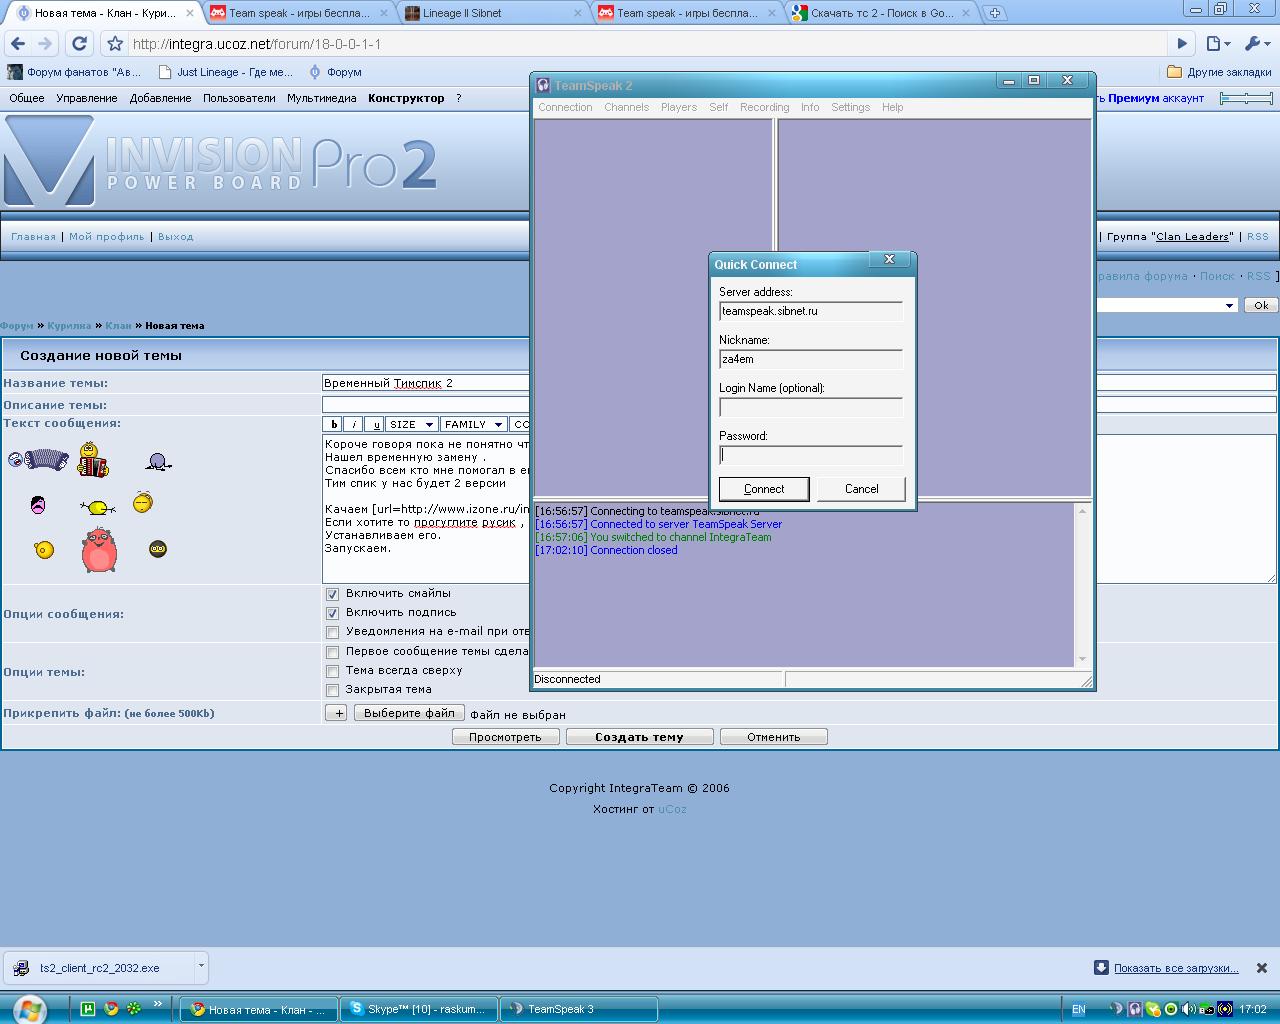Reload the current forum page
This screenshot has width=1280, height=1024.
[x=80, y=44]
